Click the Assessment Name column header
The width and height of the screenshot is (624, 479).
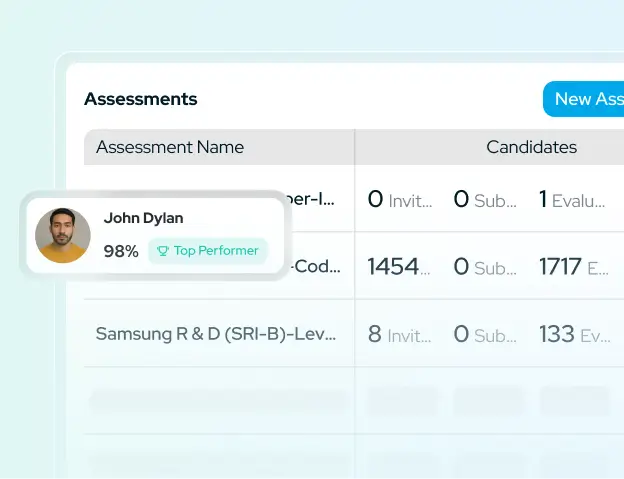pyautogui.click(x=170, y=147)
